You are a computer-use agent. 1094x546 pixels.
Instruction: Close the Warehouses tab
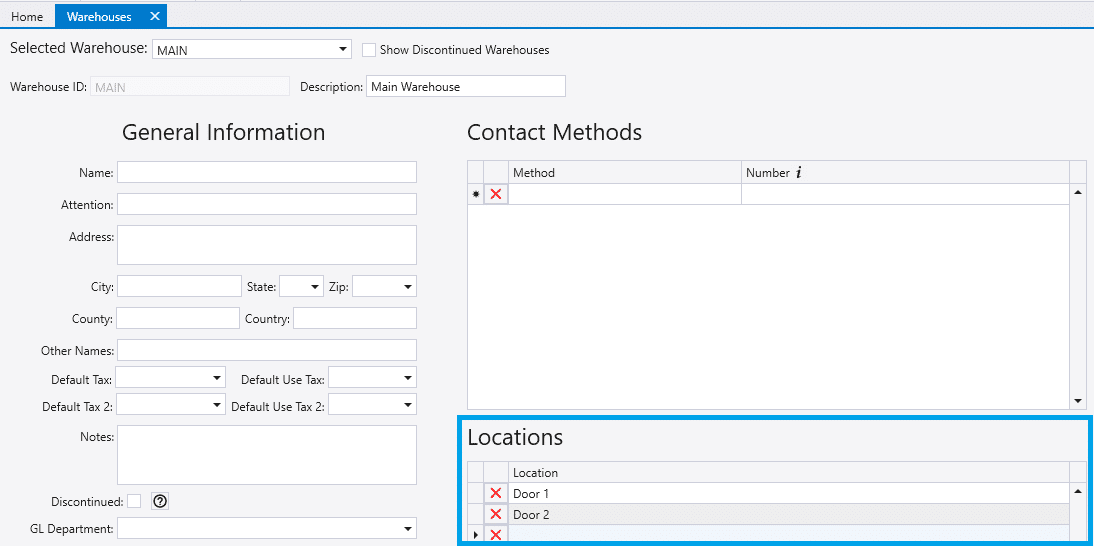(154, 16)
